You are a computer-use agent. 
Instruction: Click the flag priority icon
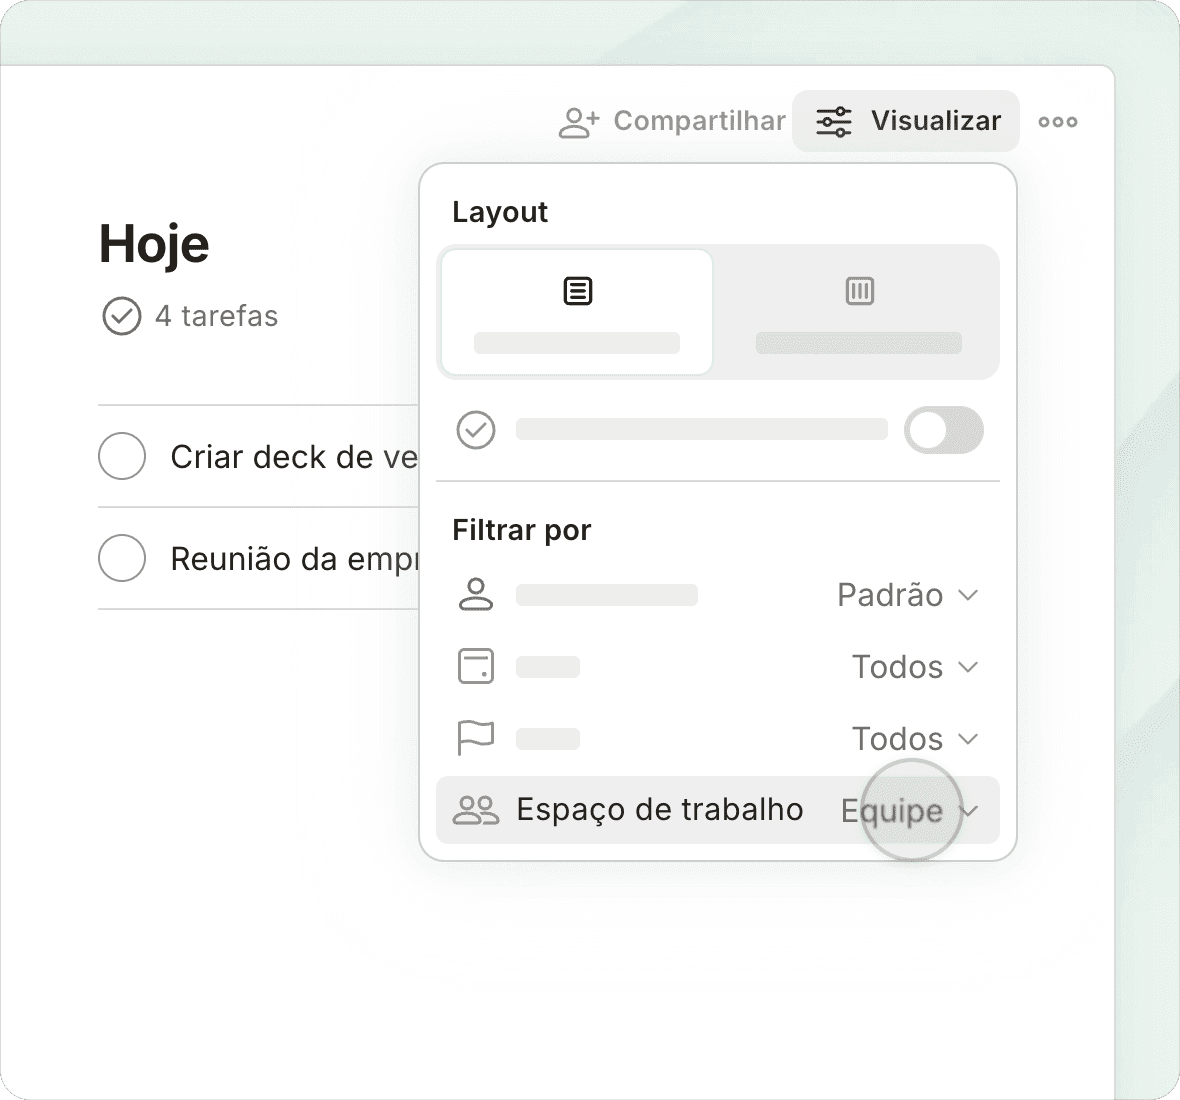[x=476, y=739]
